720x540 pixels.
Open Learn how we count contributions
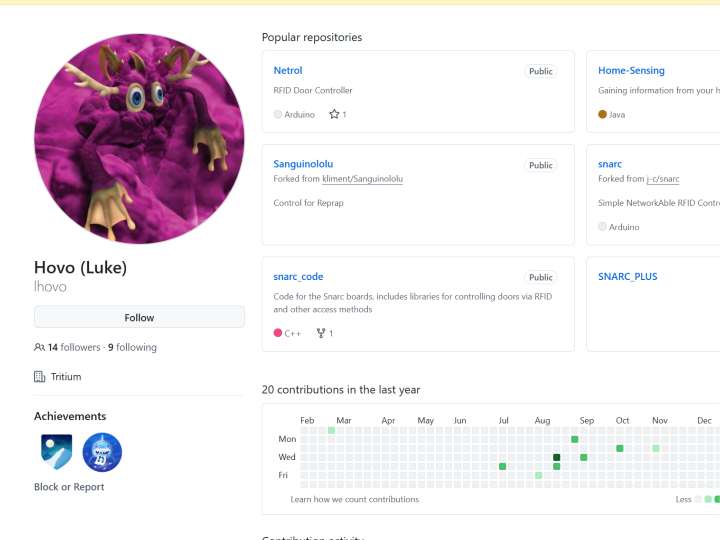click(x=354, y=499)
